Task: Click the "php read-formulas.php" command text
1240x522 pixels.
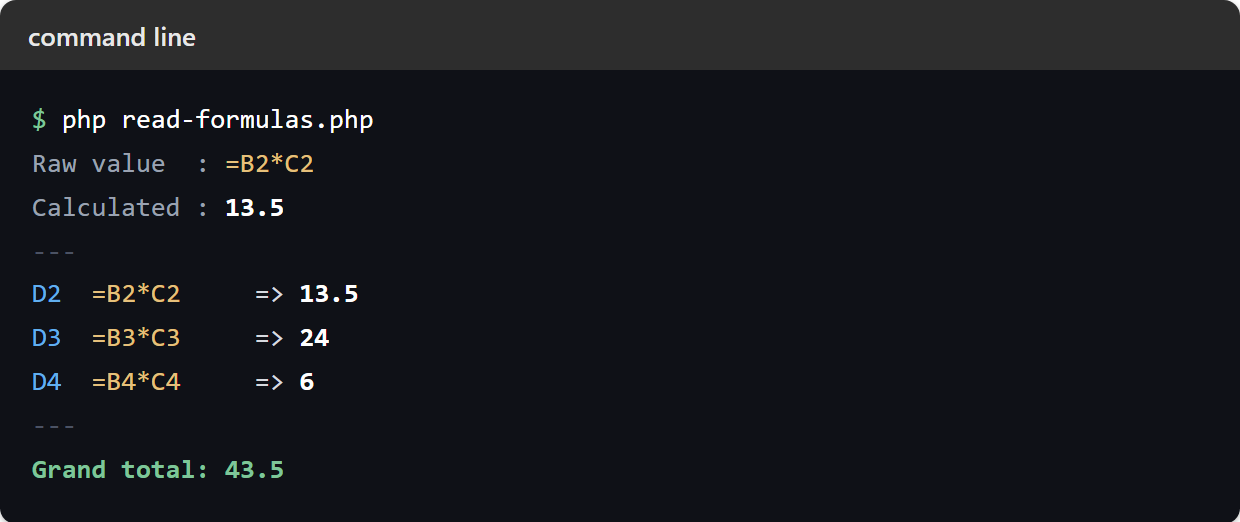Action: point(218,121)
